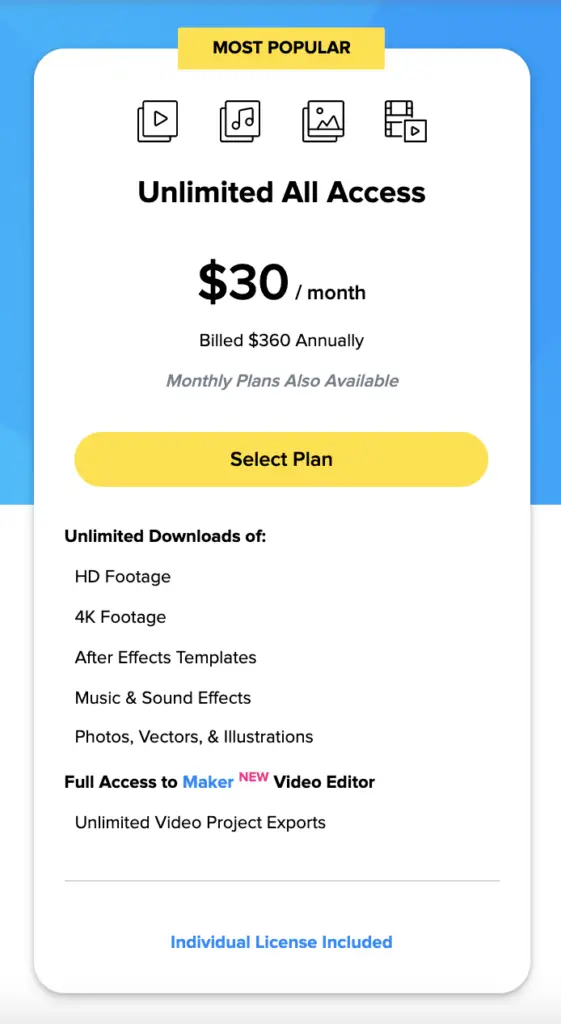The width and height of the screenshot is (561, 1024).
Task: Click Individual License Included link
Action: [x=281, y=942]
